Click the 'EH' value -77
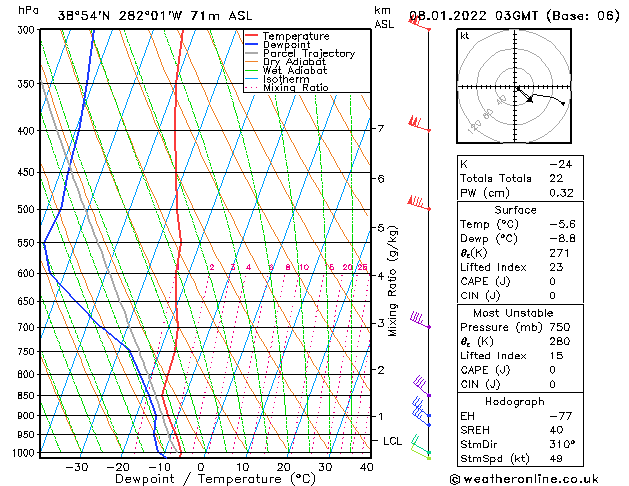 [560, 416]
